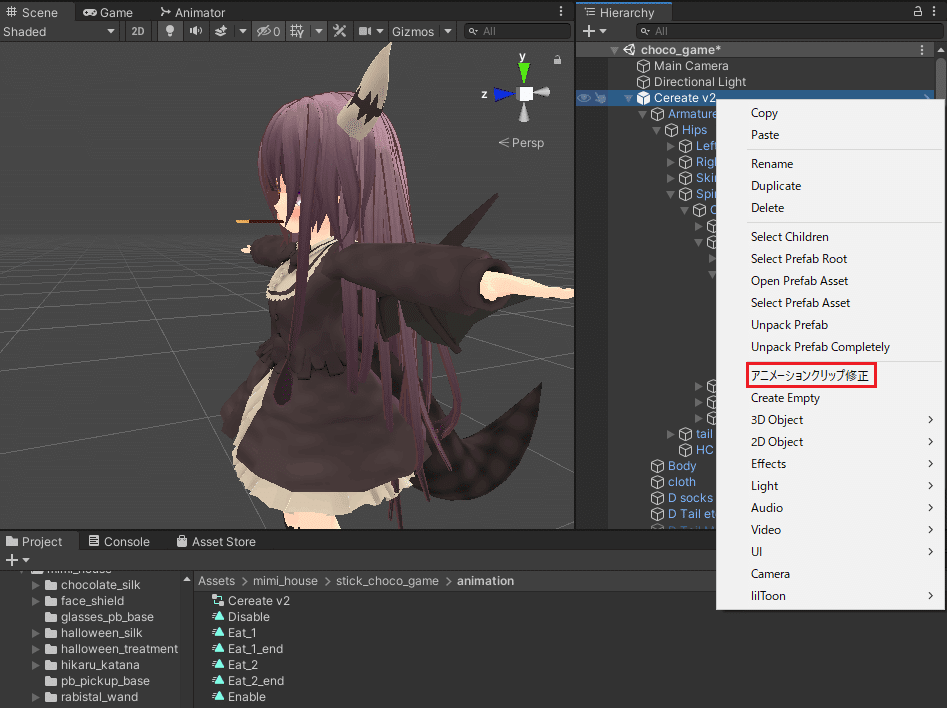Toggle scene lighting with the bulb icon
Screen dimensions: 947x708
(x=170, y=31)
